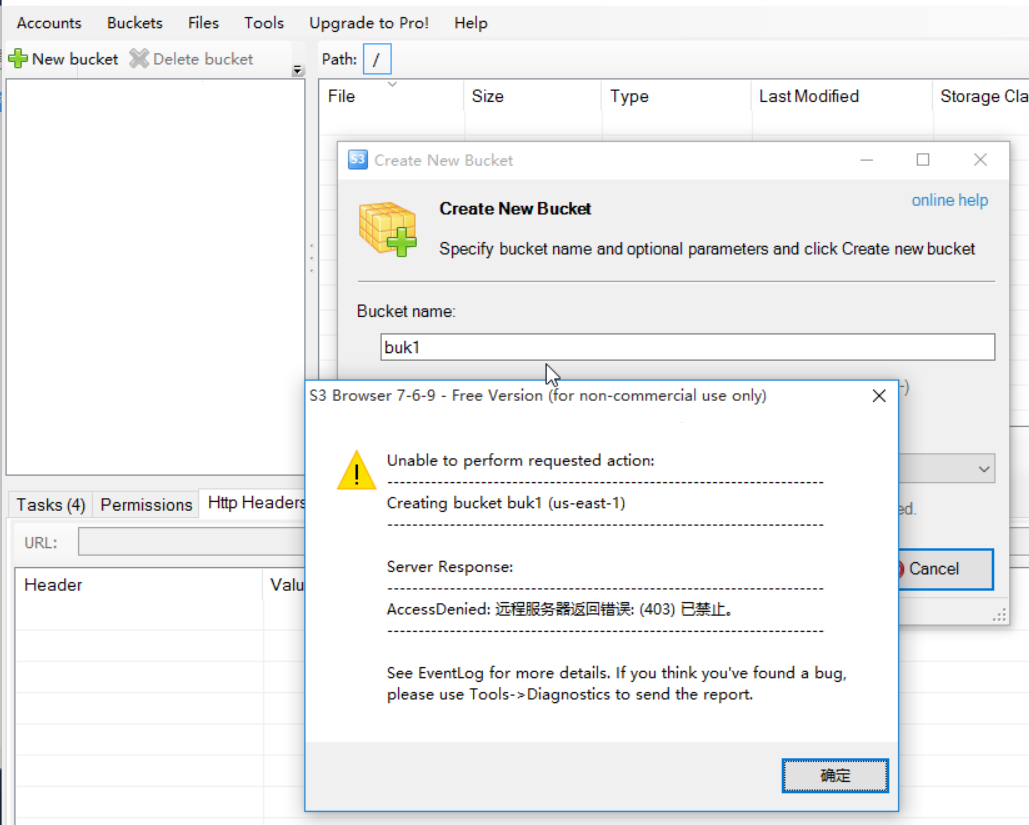Sort by the Last Modified column header
This screenshot has height=825, width=1029.
(x=842, y=96)
